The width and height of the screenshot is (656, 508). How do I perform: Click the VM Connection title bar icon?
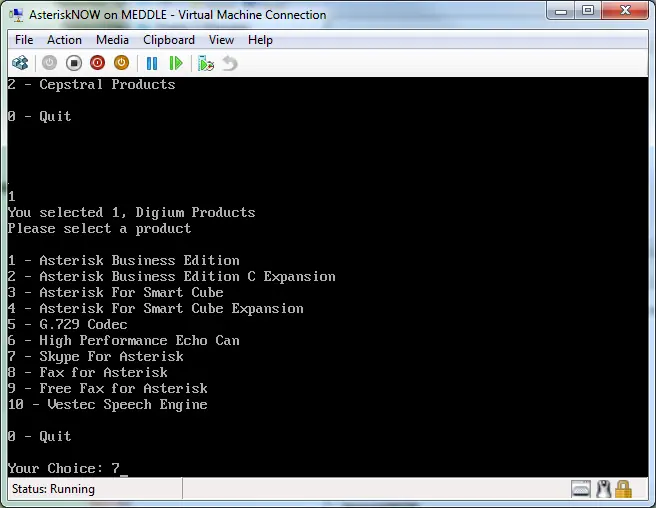click(16, 15)
